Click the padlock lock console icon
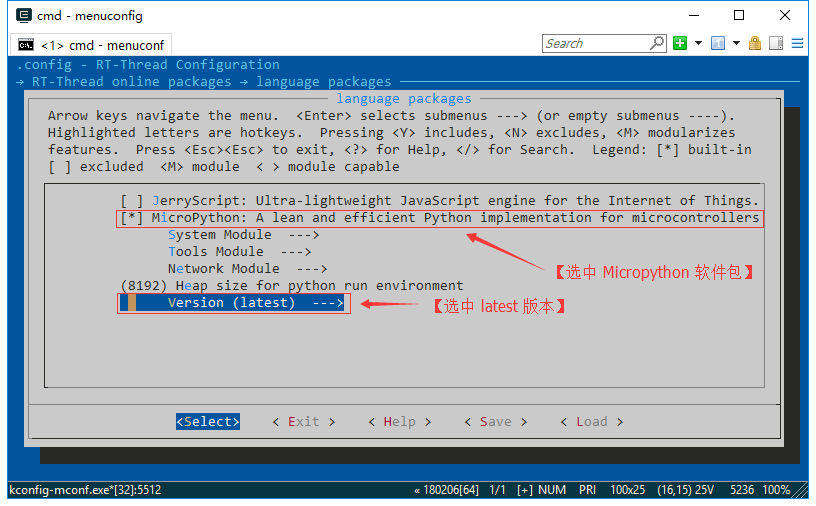 tap(755, 43)
